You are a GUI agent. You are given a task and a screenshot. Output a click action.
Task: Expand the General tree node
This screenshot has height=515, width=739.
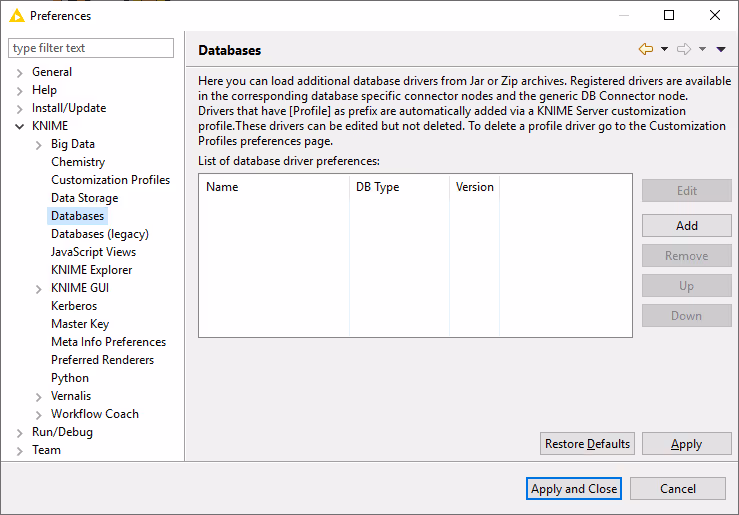pos(19,72)
